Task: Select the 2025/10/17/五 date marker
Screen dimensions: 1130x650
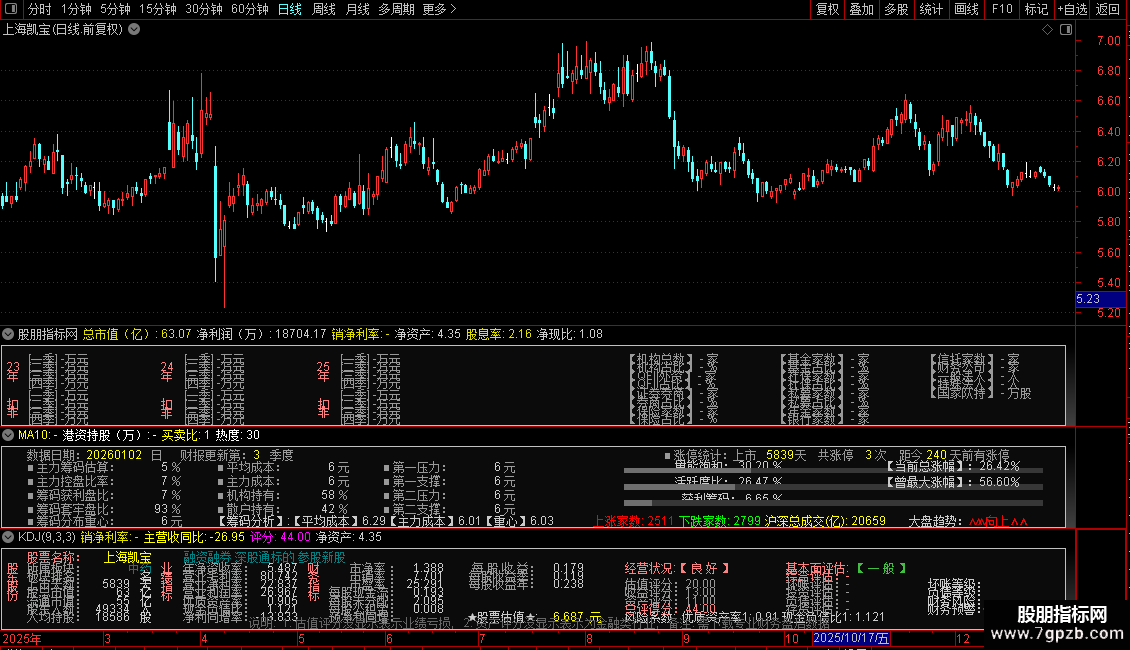Action: click(x=851, y=638)
